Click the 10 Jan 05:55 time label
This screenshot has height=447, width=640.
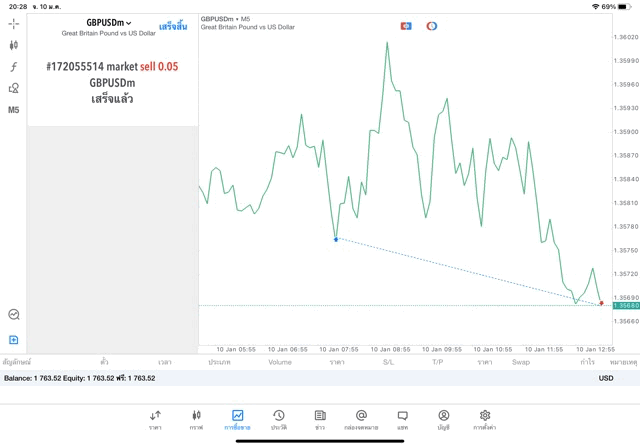coord(236,349)
